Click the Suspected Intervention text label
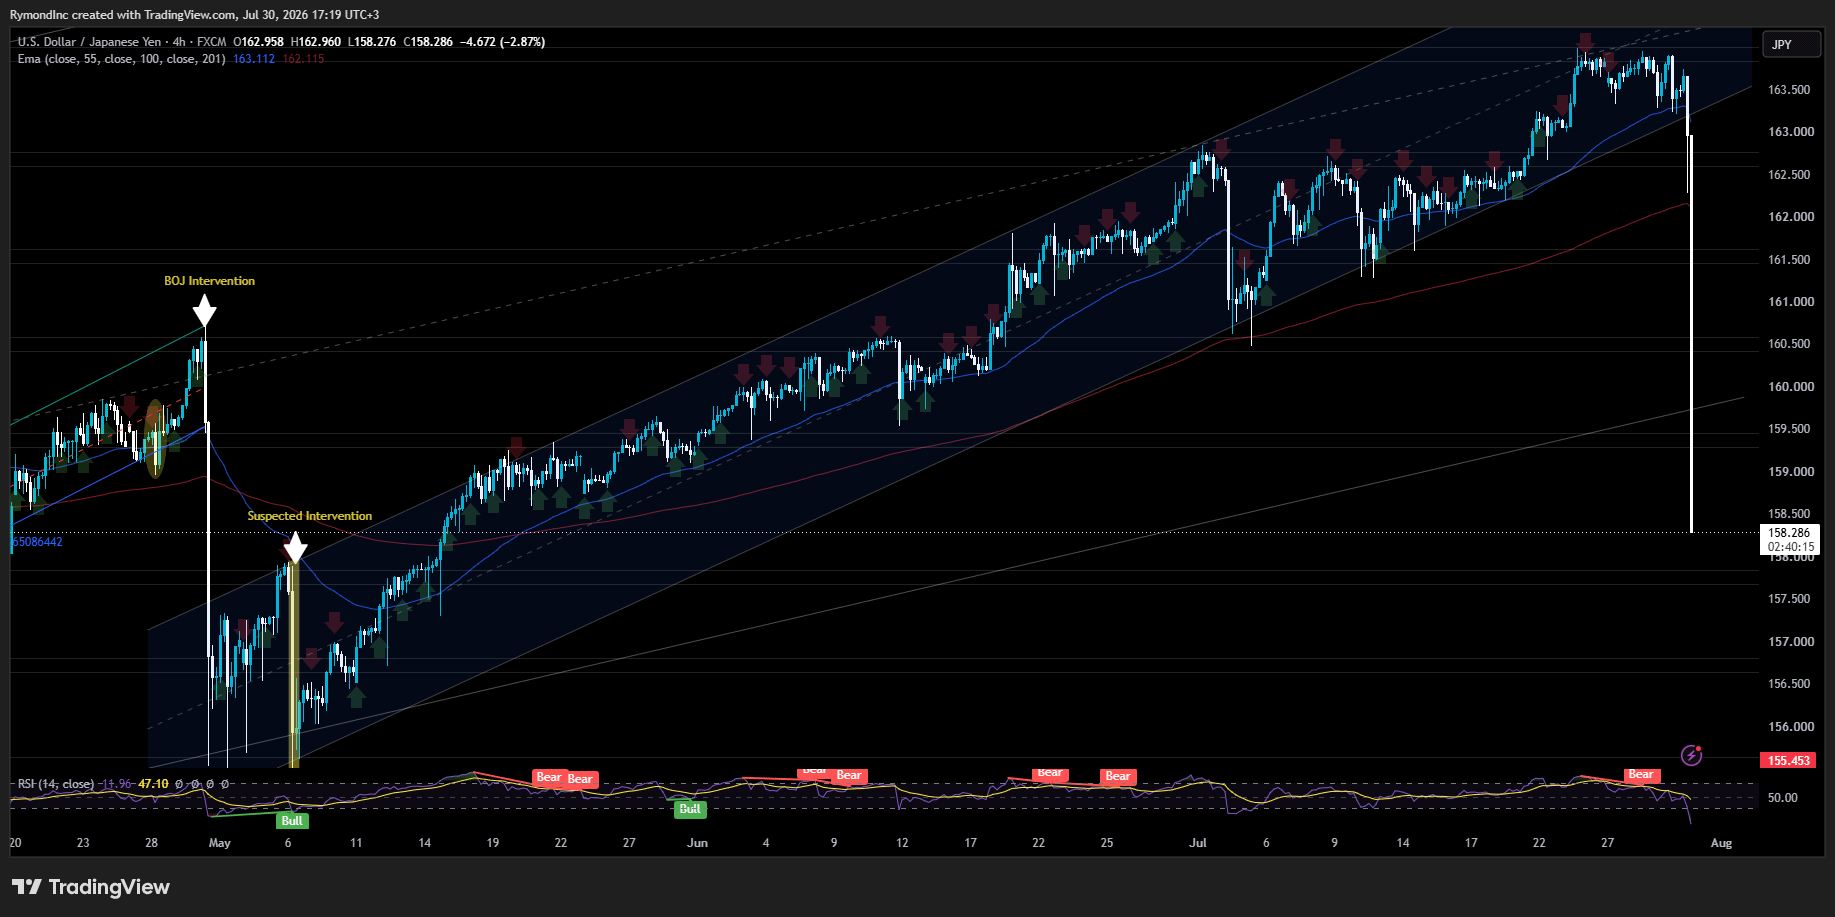 pos(310,516)
